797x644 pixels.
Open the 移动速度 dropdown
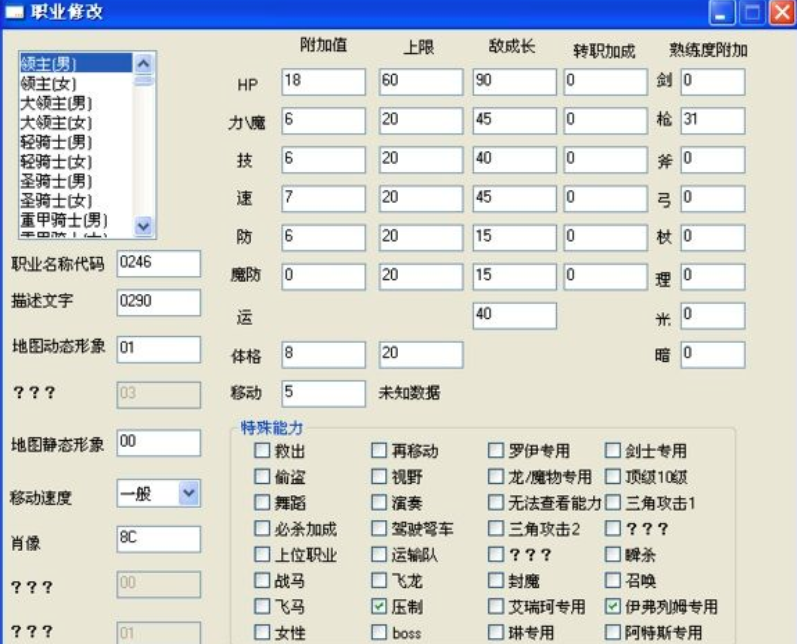pyautogui.click(x=189, y=493)
